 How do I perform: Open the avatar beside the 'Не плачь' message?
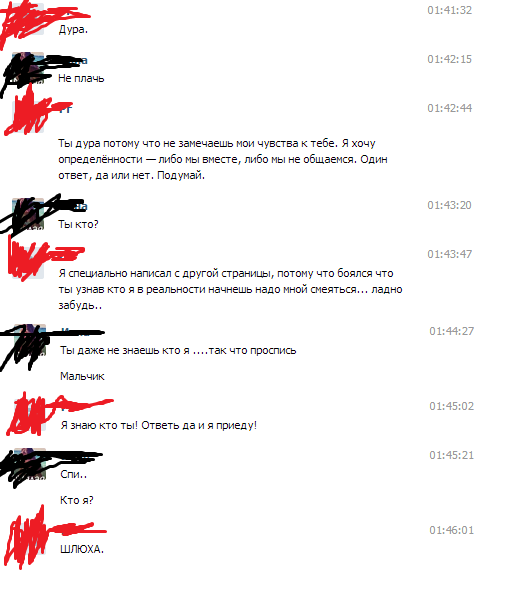pyautogui.click(x=28, y=68)
